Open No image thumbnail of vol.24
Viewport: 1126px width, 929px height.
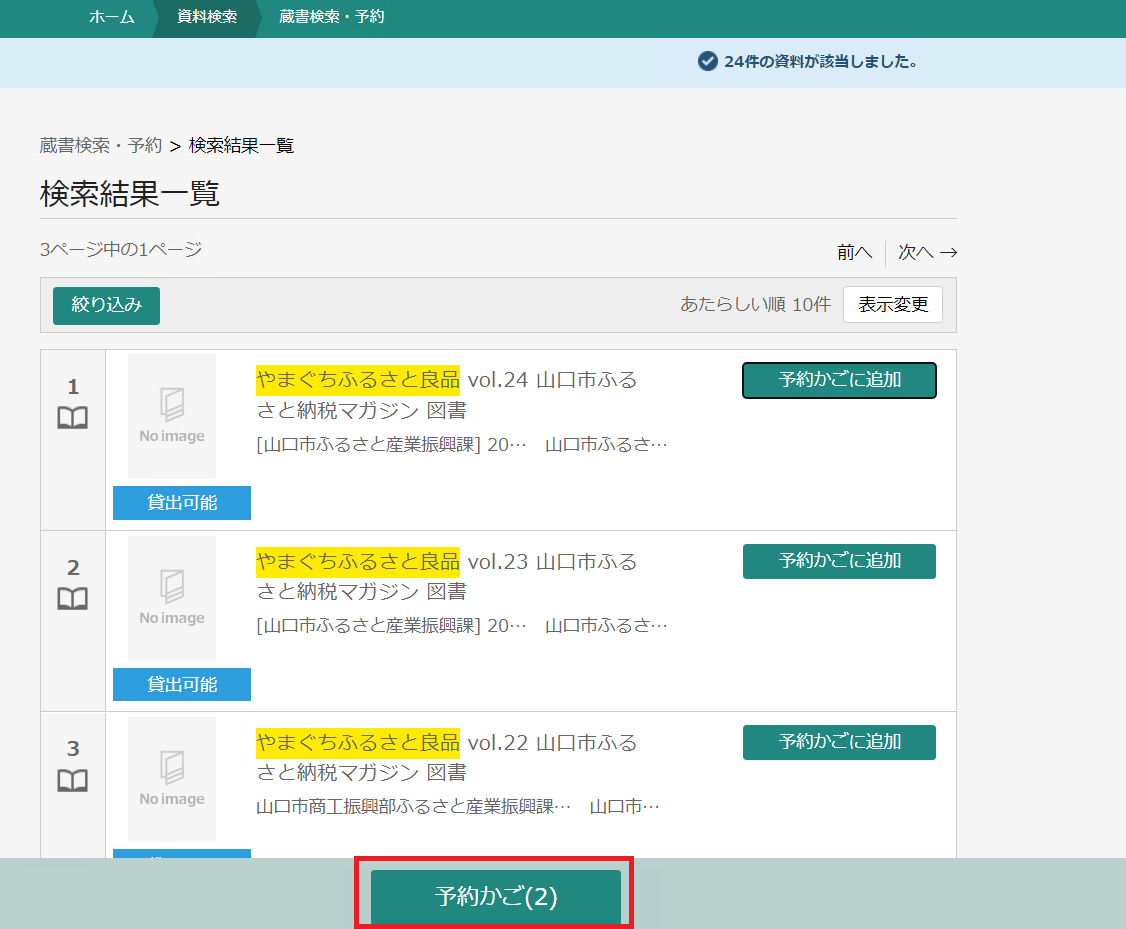[x=172, y=416]
